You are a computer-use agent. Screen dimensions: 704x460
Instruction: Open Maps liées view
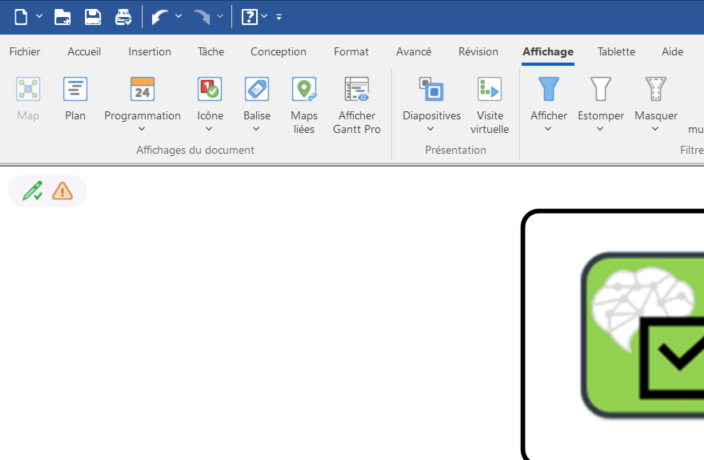point(304,91)
